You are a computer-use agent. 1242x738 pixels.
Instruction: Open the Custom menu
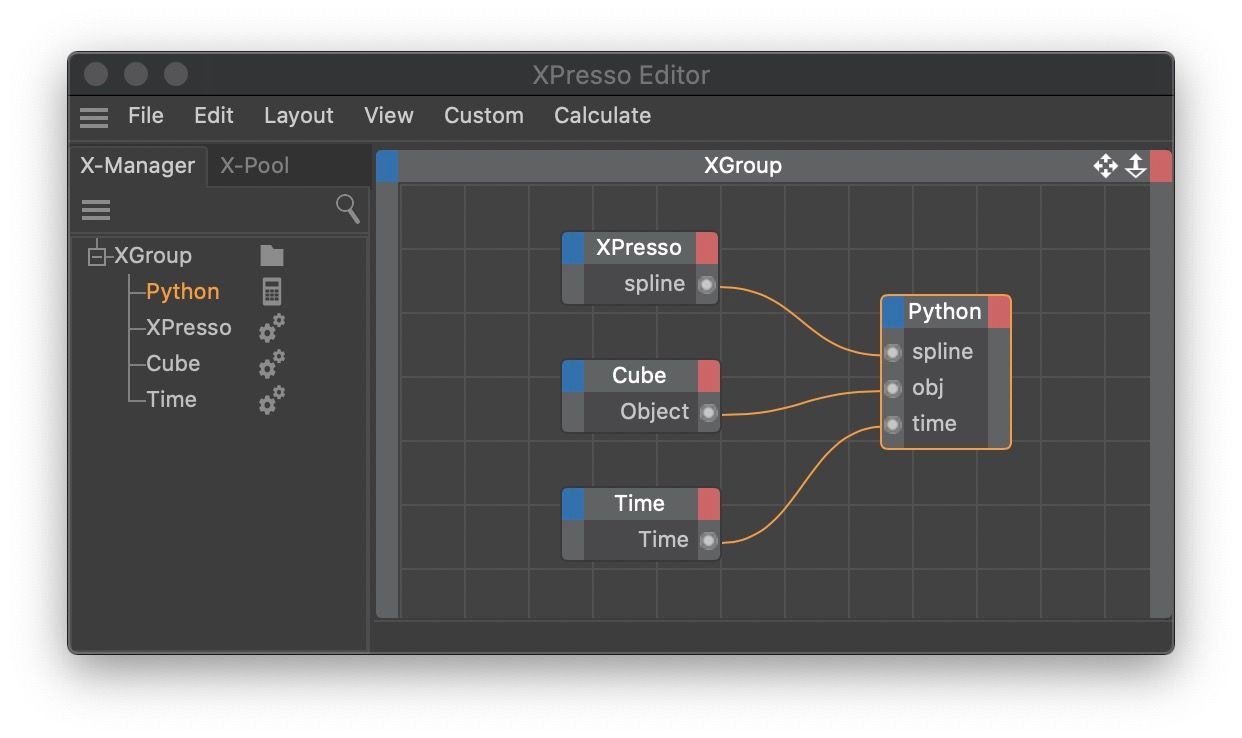point(484,116)
